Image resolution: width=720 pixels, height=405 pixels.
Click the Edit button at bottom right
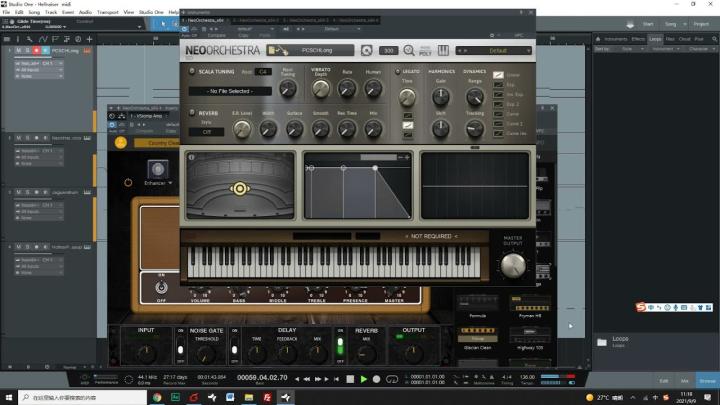pyautogui.click(x=664, y=381)
